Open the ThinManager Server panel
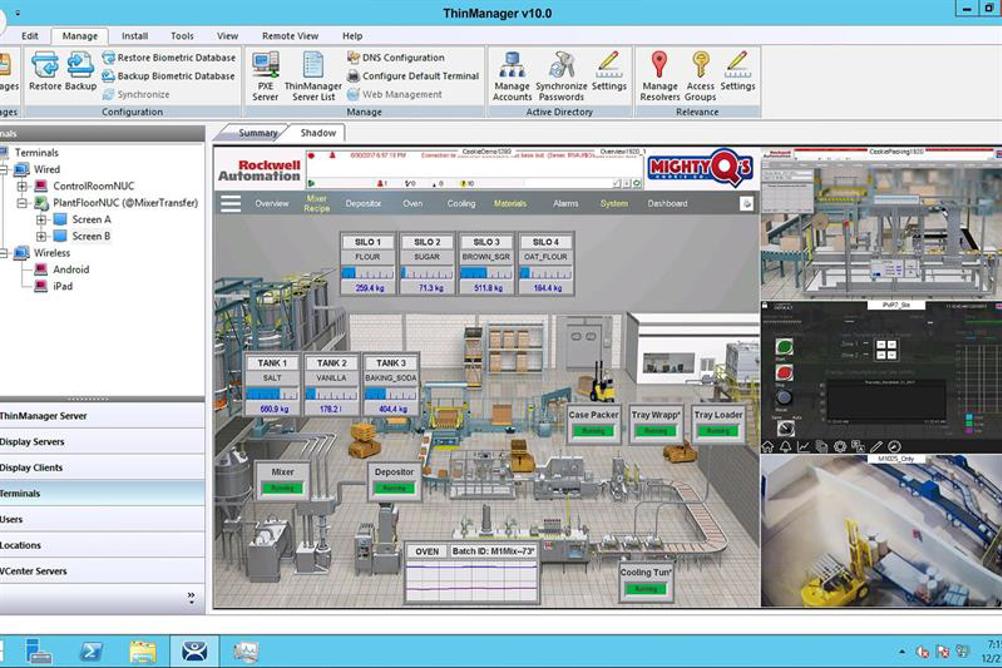The height and width of the screenshot is (668, 1002). tap(102, 416)
